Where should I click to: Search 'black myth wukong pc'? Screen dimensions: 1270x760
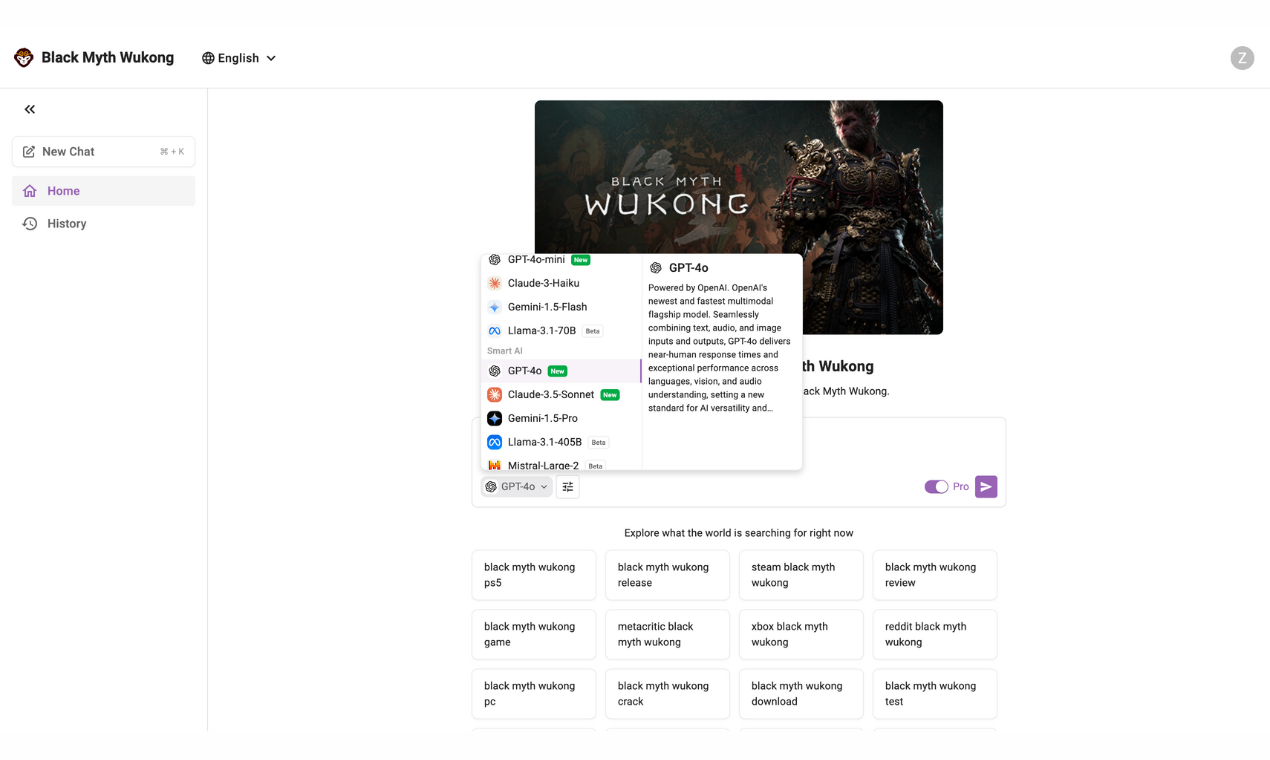534,694
